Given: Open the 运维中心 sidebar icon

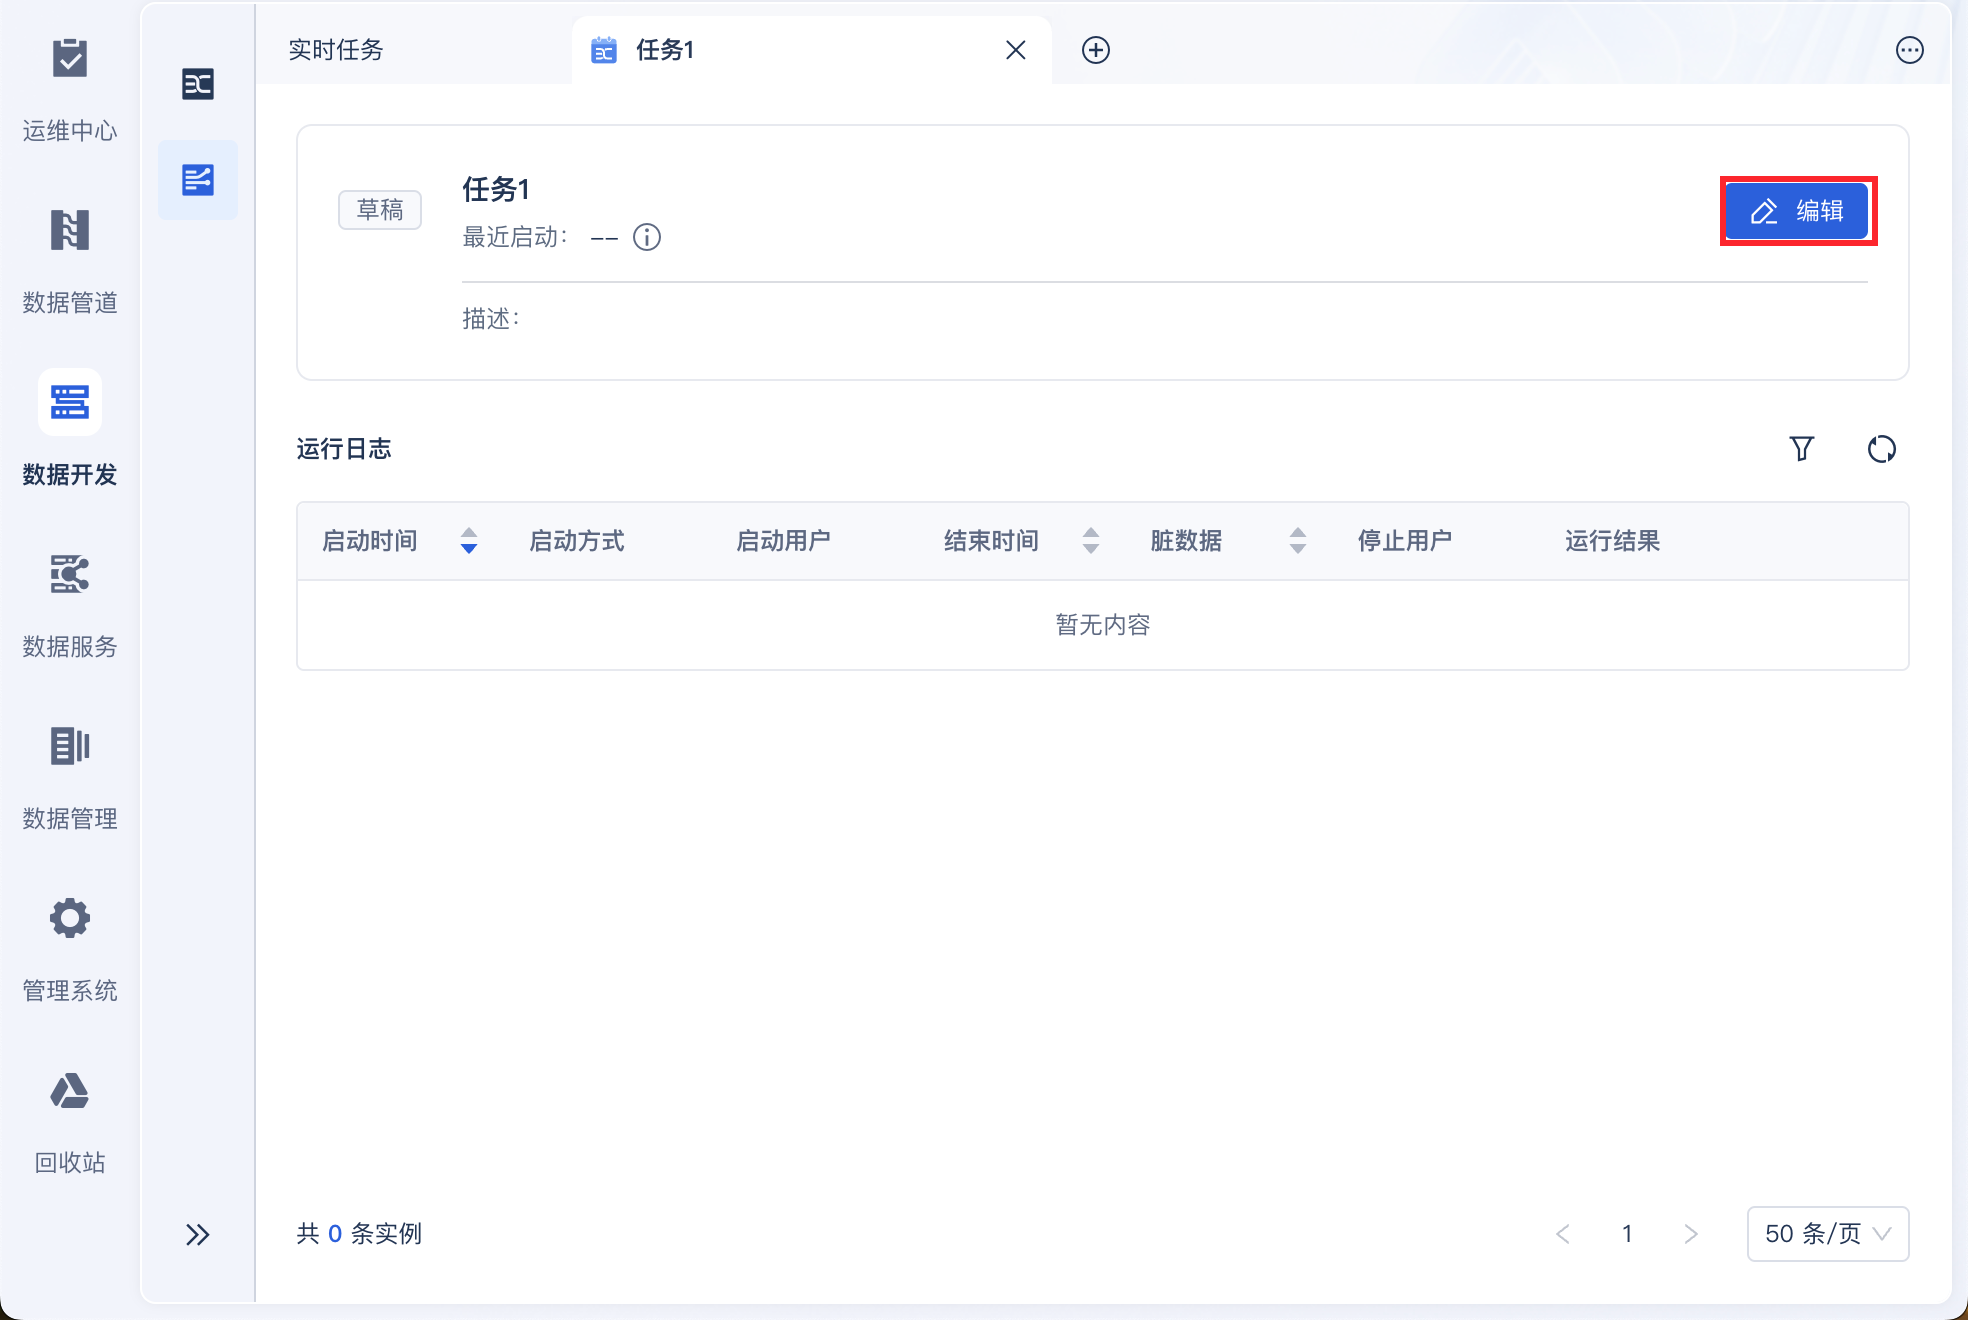Looking at the screenshot, I should coord(70,60).
